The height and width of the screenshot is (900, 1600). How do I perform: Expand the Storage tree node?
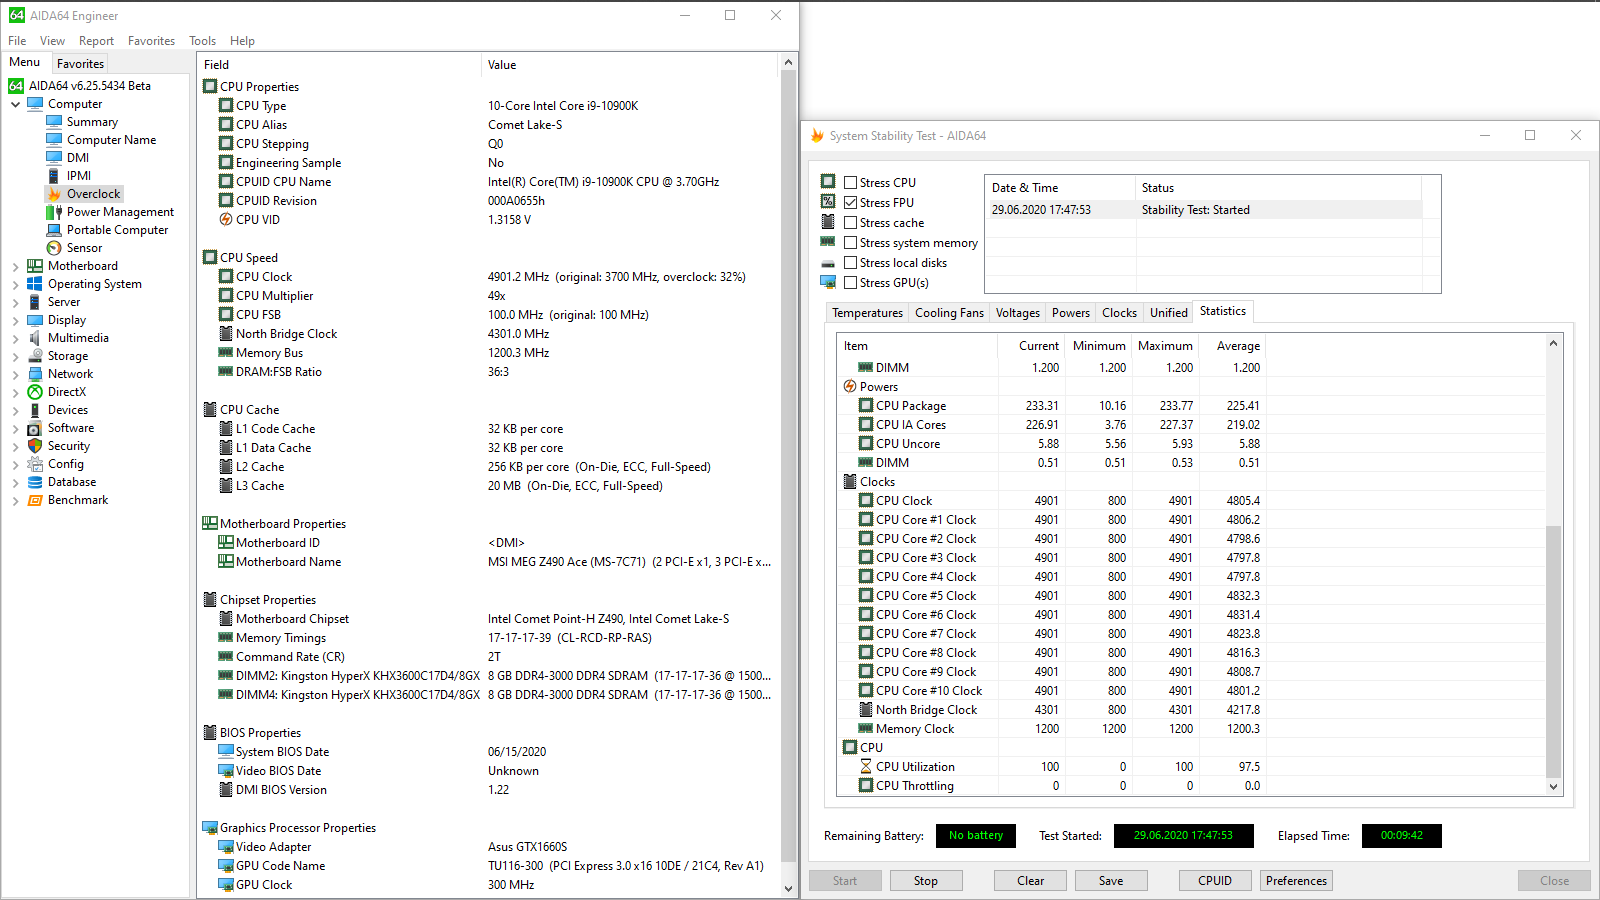16,357
